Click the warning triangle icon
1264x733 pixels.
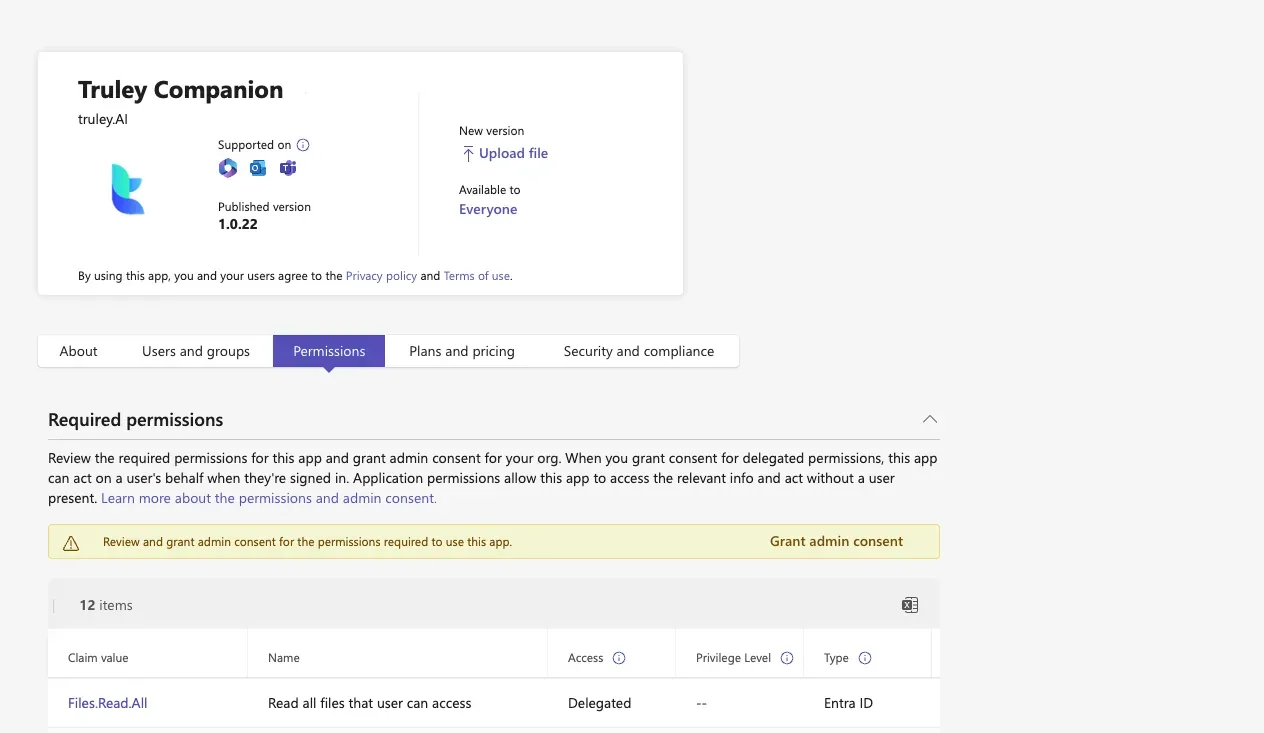pos(71,543)
